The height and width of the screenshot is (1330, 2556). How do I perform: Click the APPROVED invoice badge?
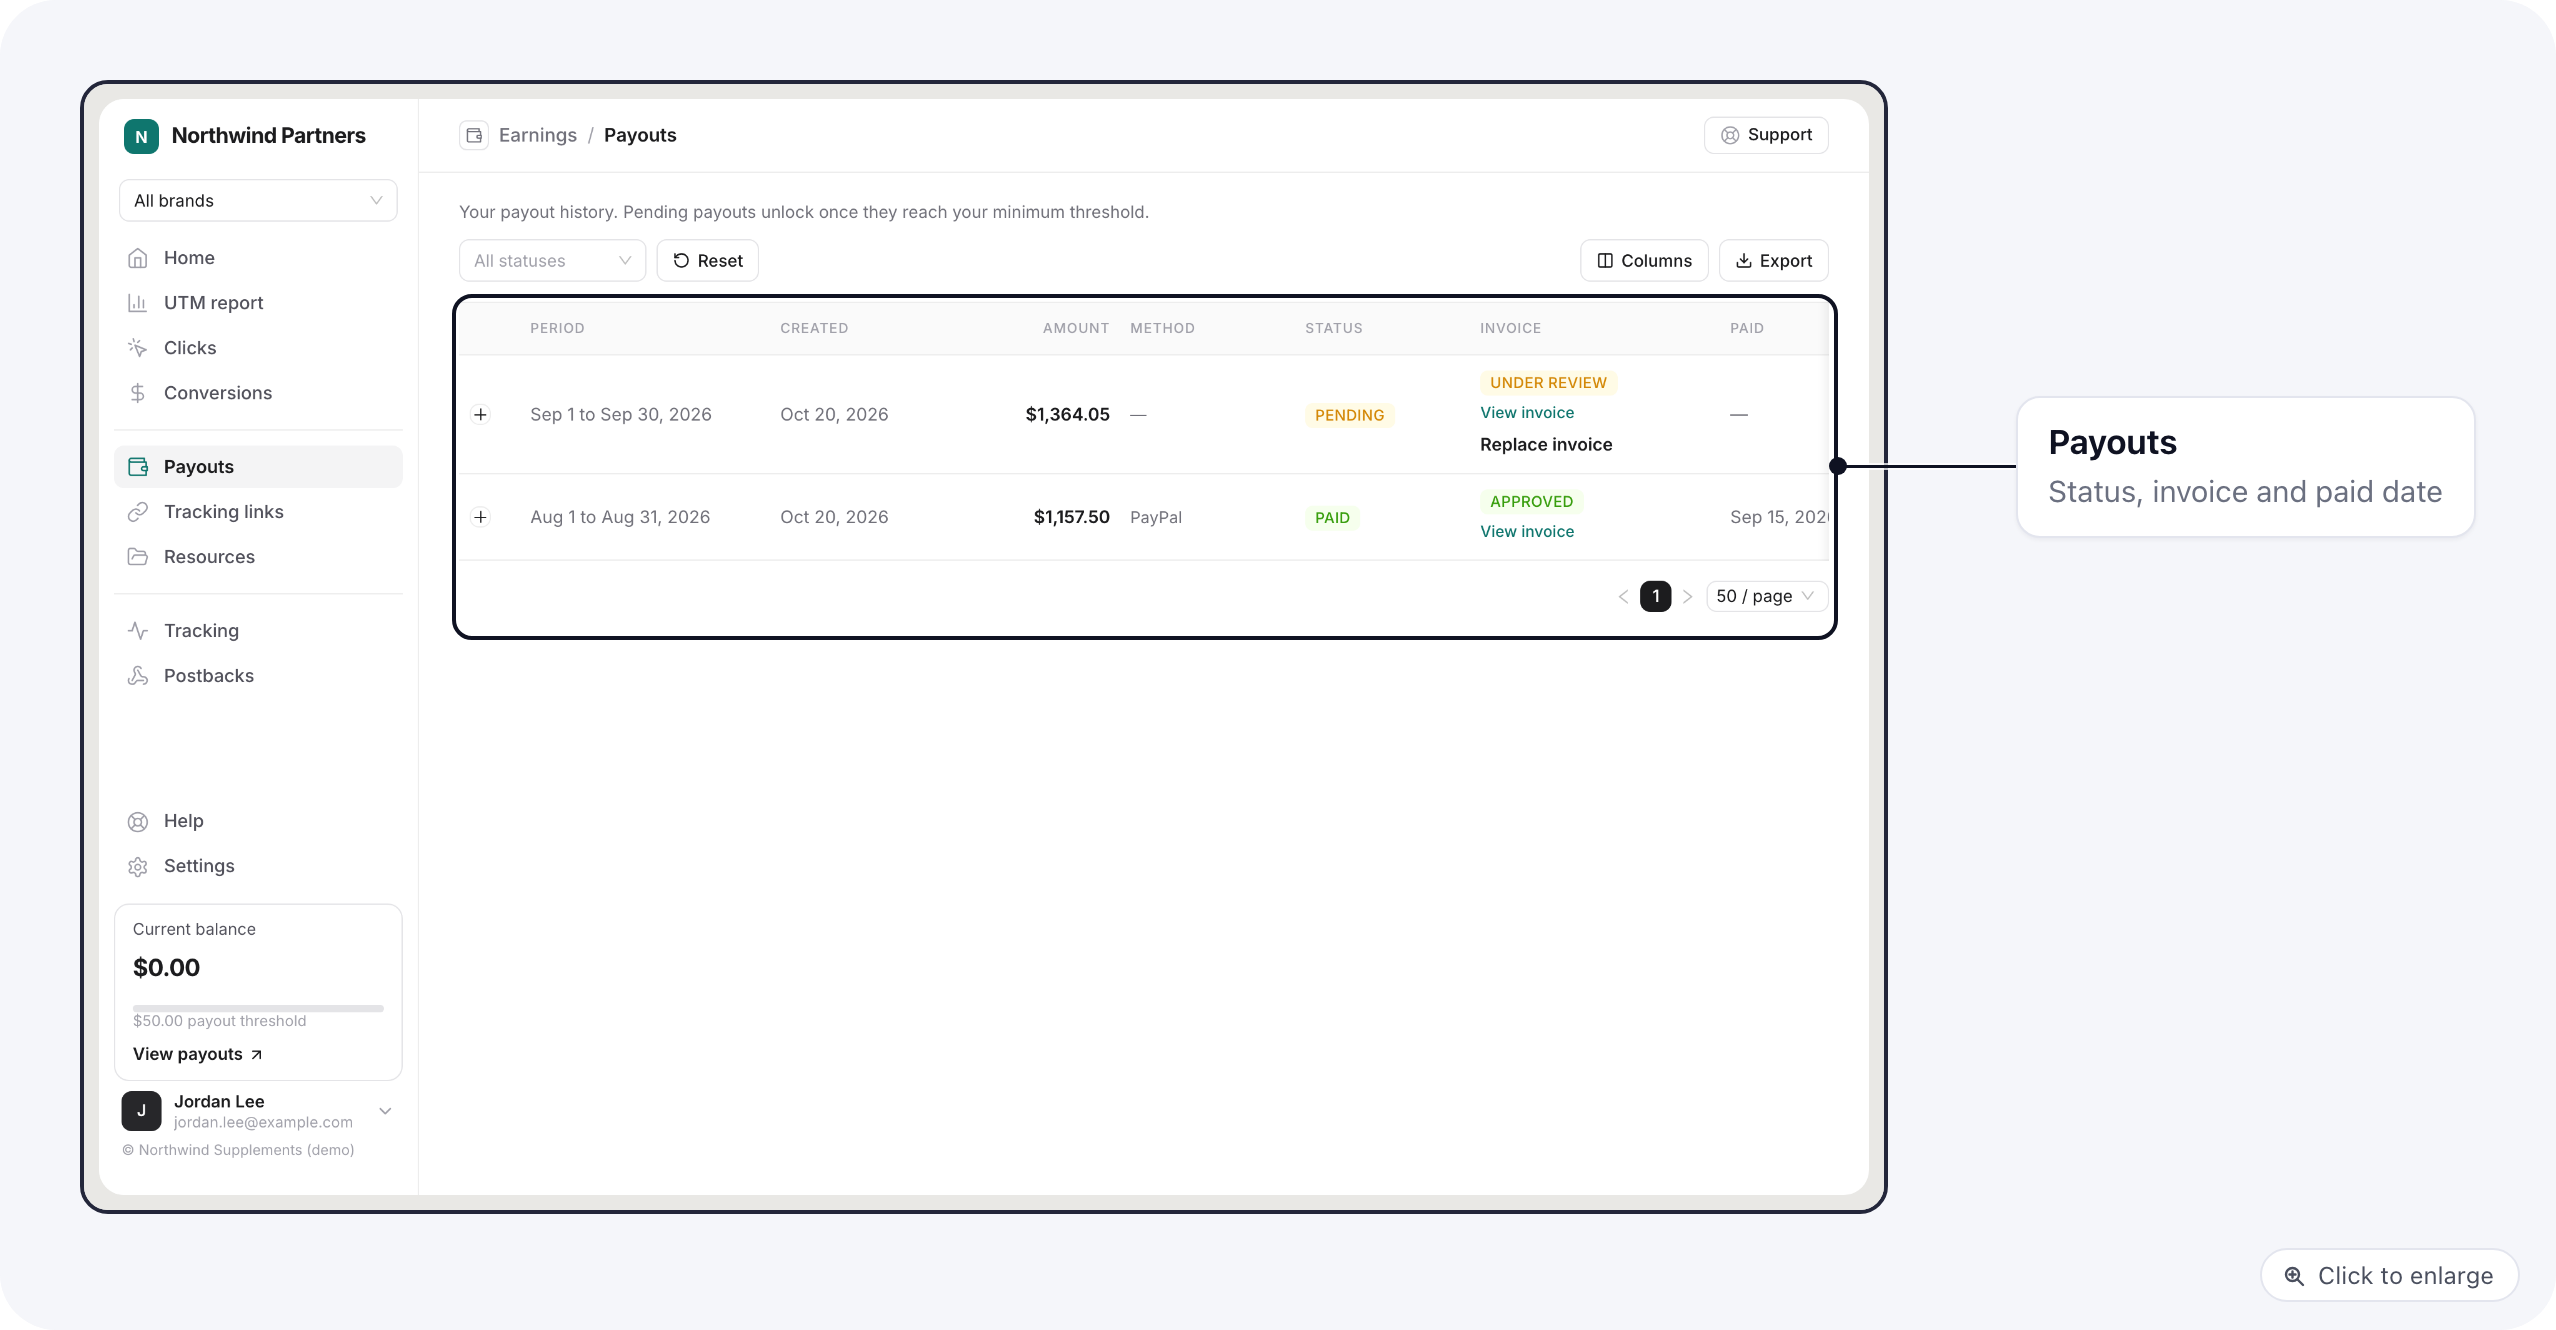click(1532, 502)
